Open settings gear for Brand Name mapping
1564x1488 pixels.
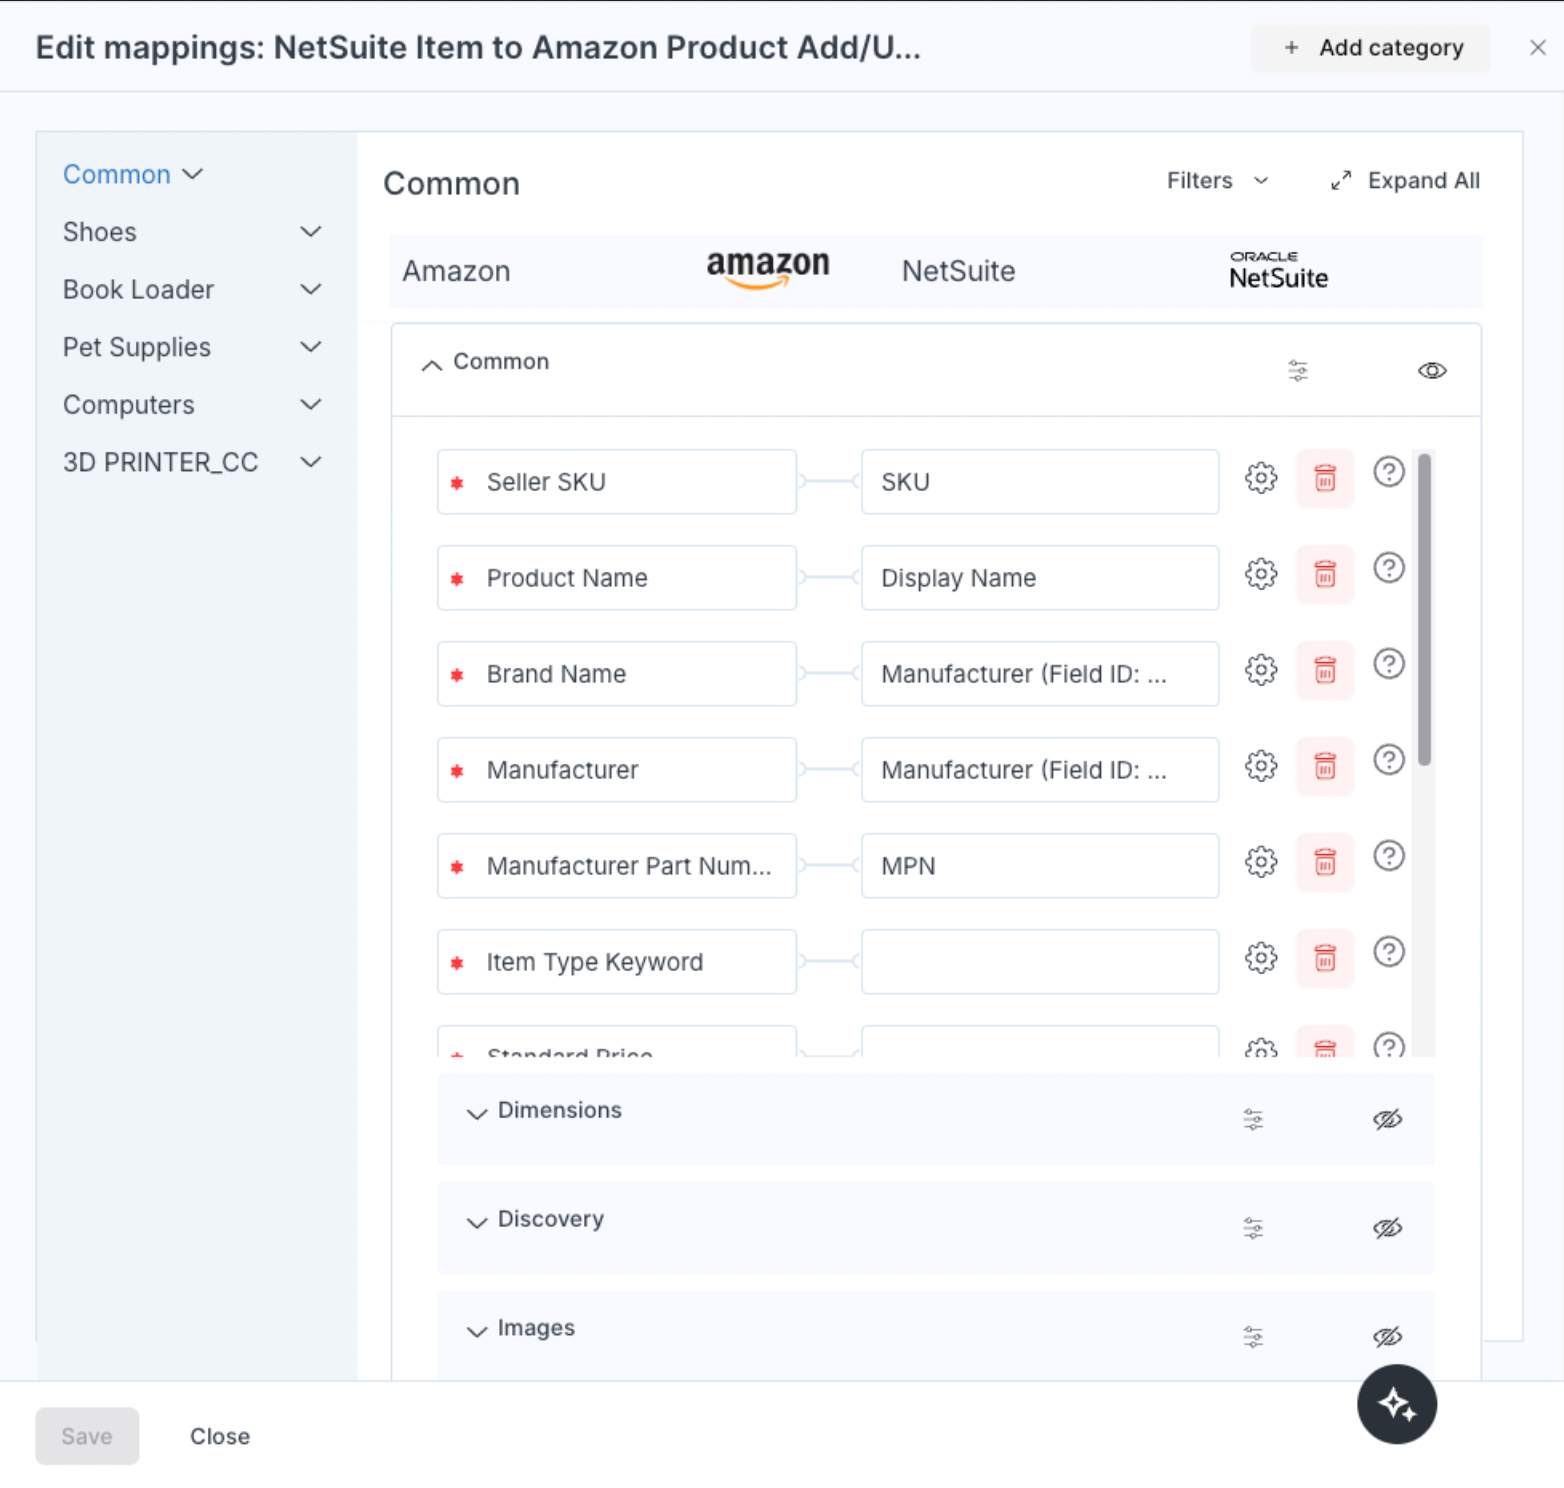(x=1261, y=670)
